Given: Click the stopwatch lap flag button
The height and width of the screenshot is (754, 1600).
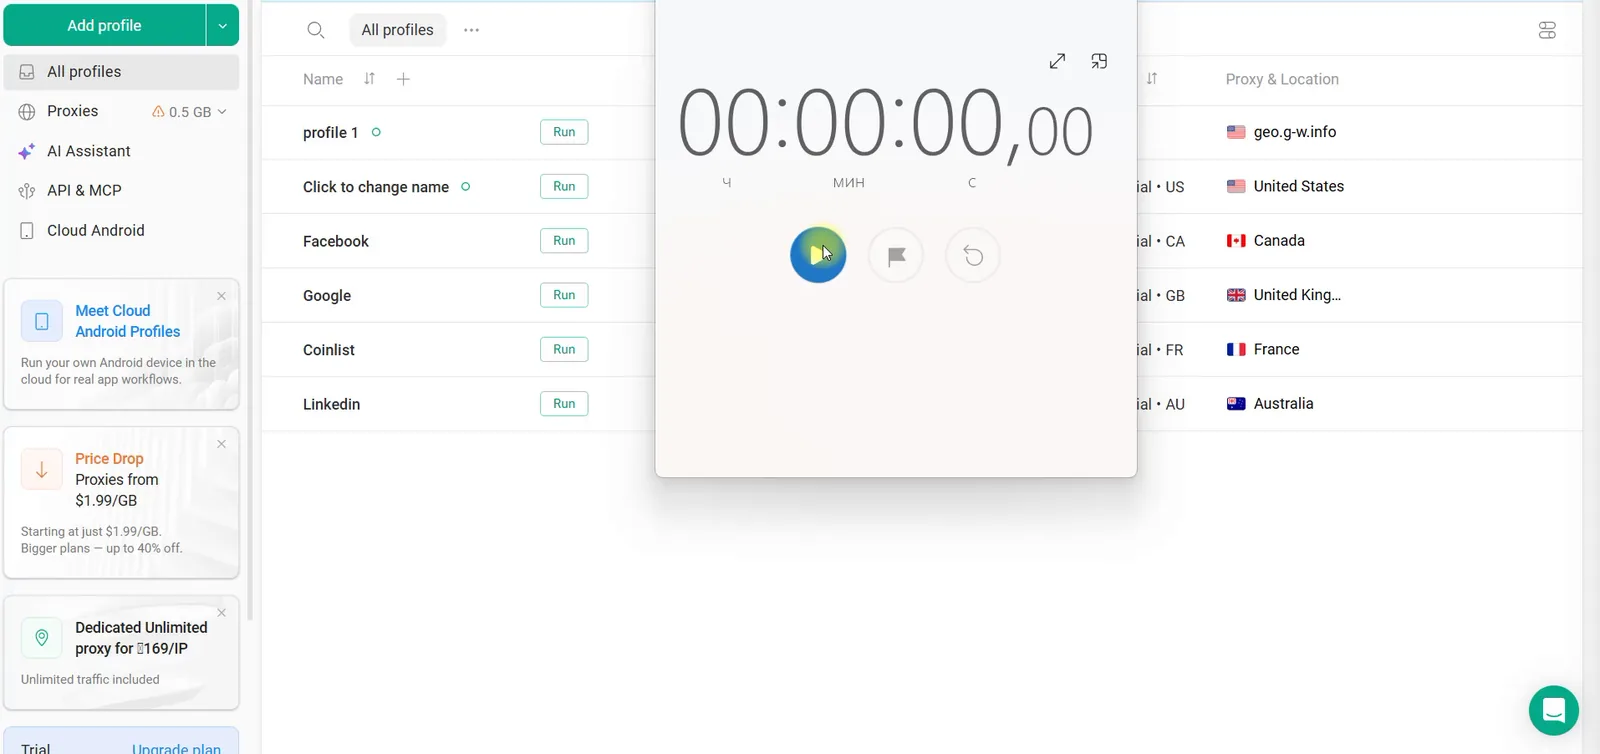Looking at the screenshot, I should point(896,256).
